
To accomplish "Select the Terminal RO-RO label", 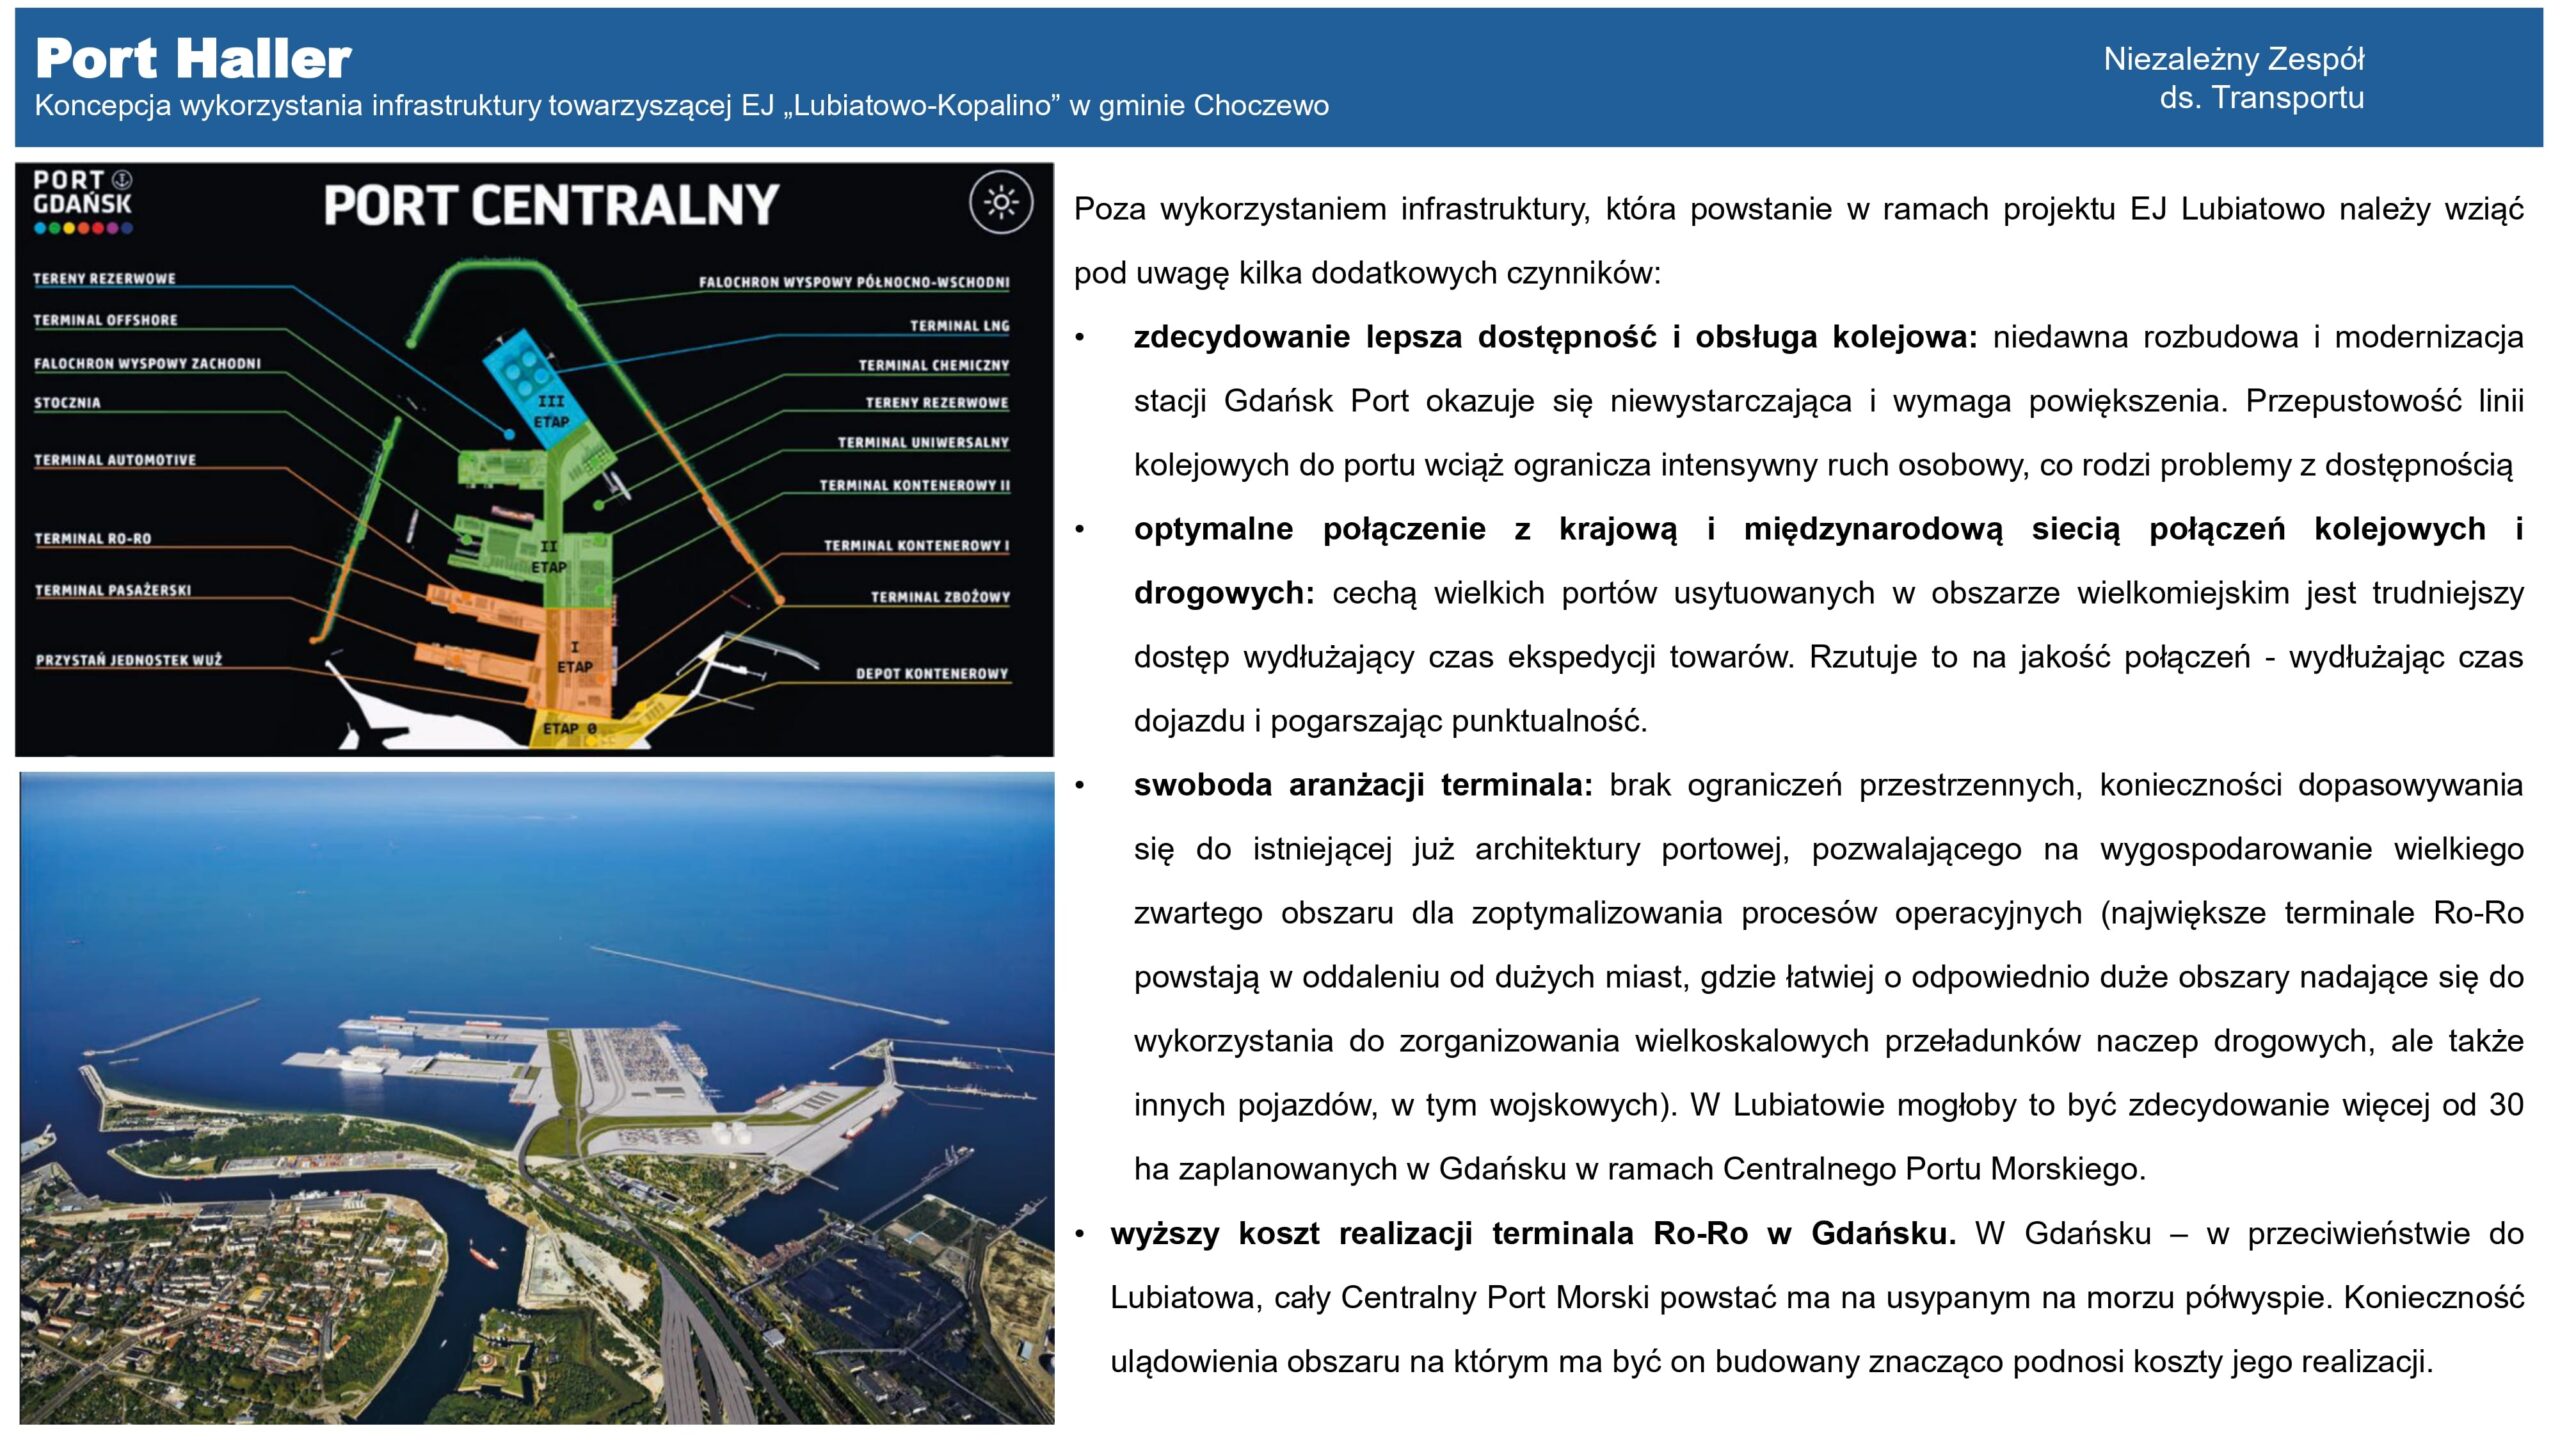I will tap(93, 539).
